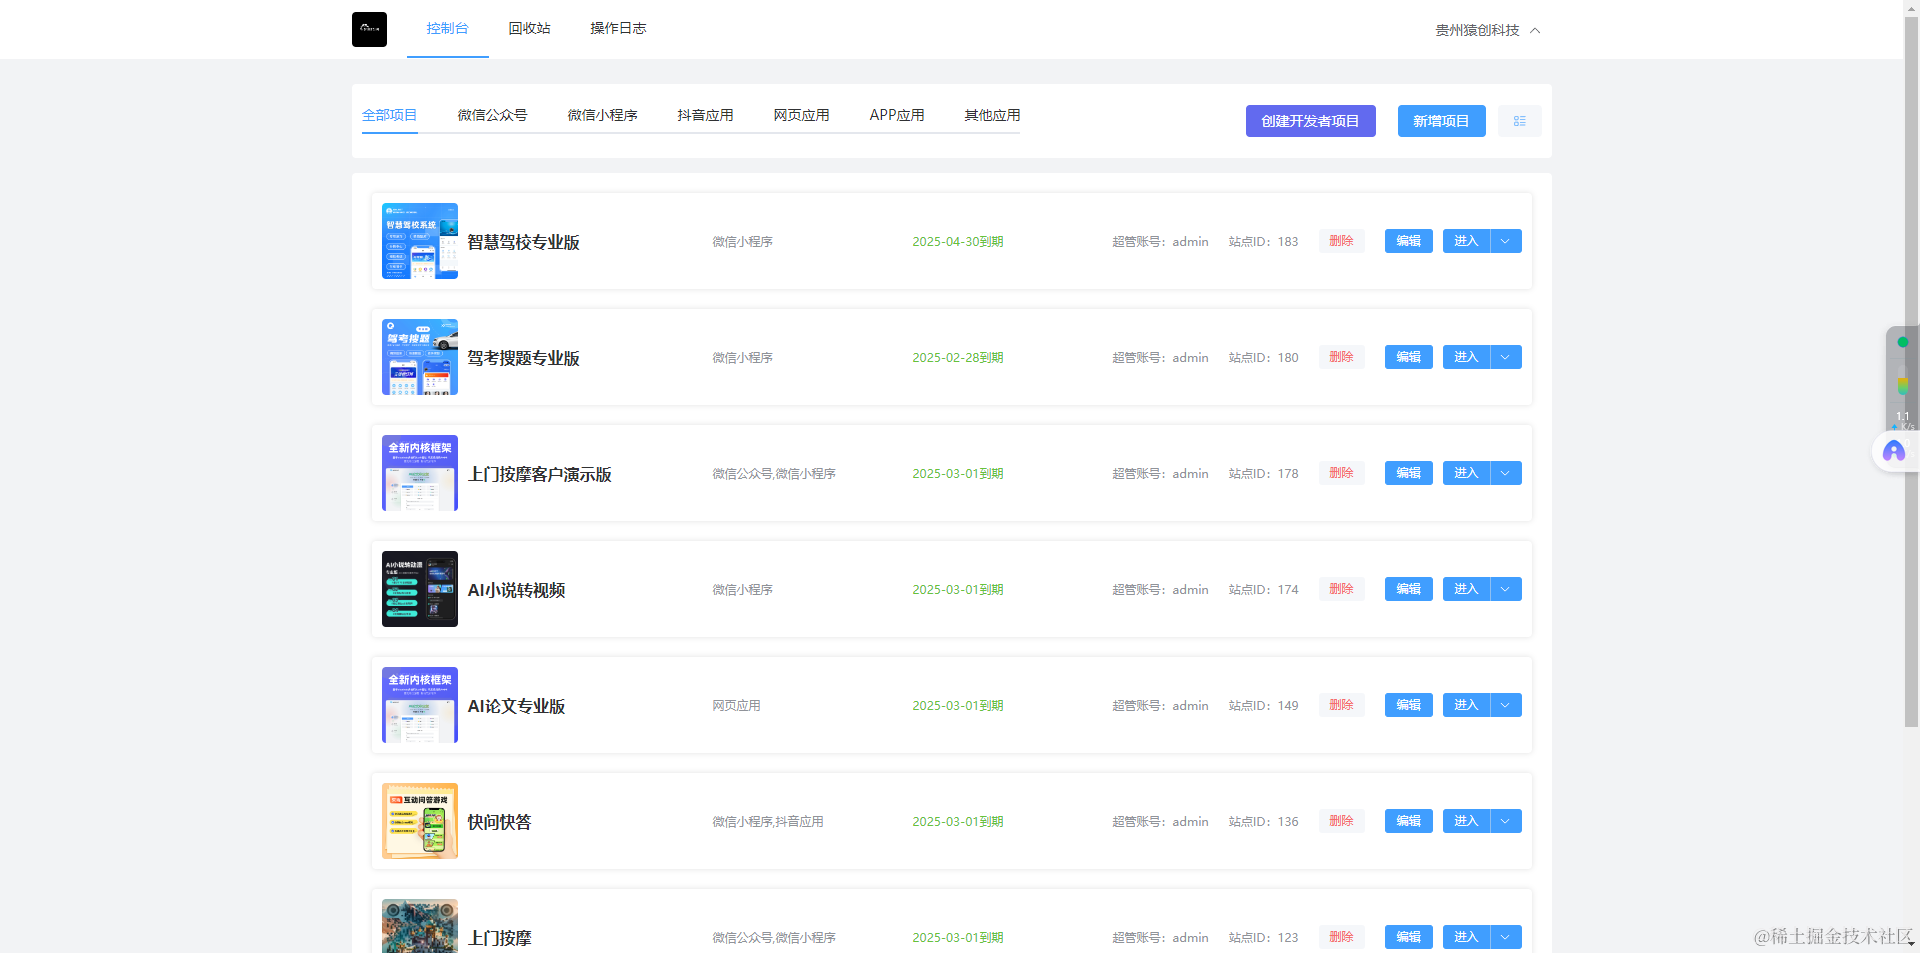This screenshot has height=953, width=1920.
Task: Edit the AI小说转视频 project
Action: click(x=1409, y=589)
